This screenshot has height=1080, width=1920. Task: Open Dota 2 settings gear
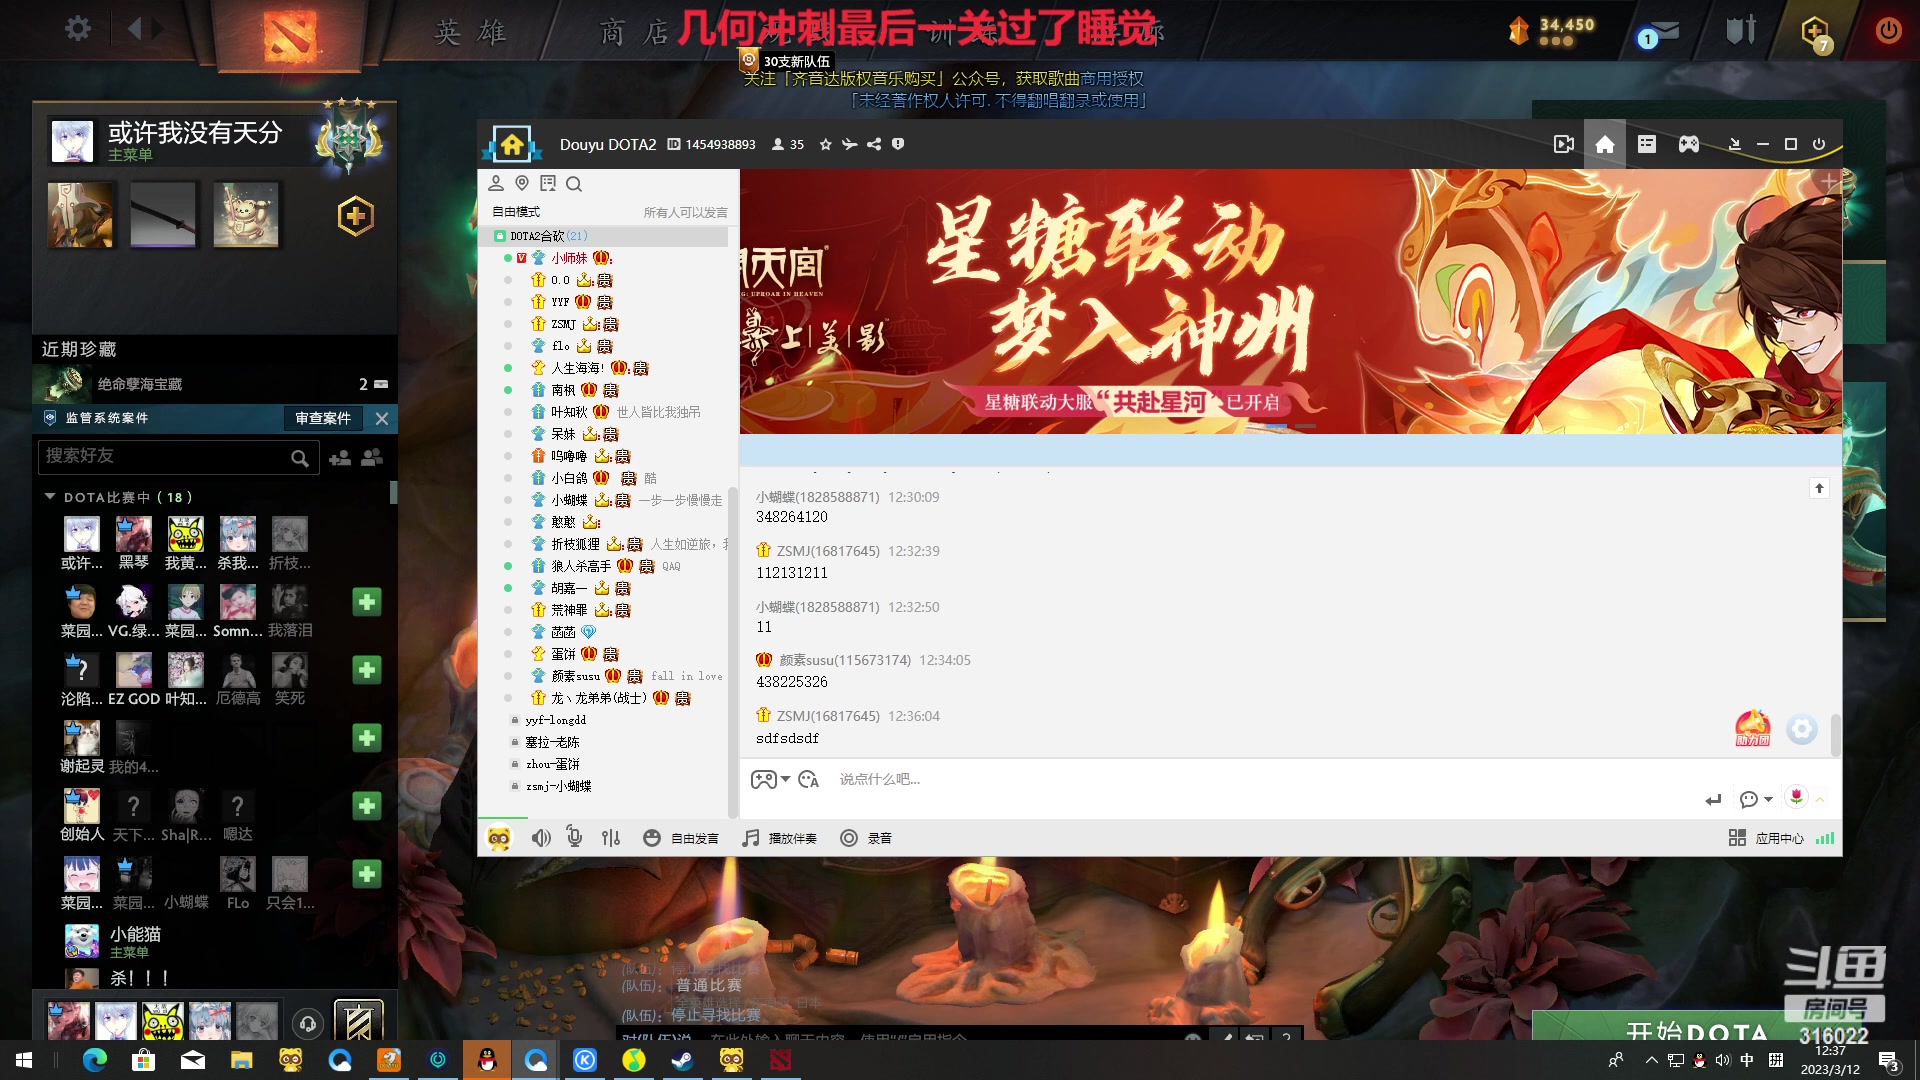78,29
